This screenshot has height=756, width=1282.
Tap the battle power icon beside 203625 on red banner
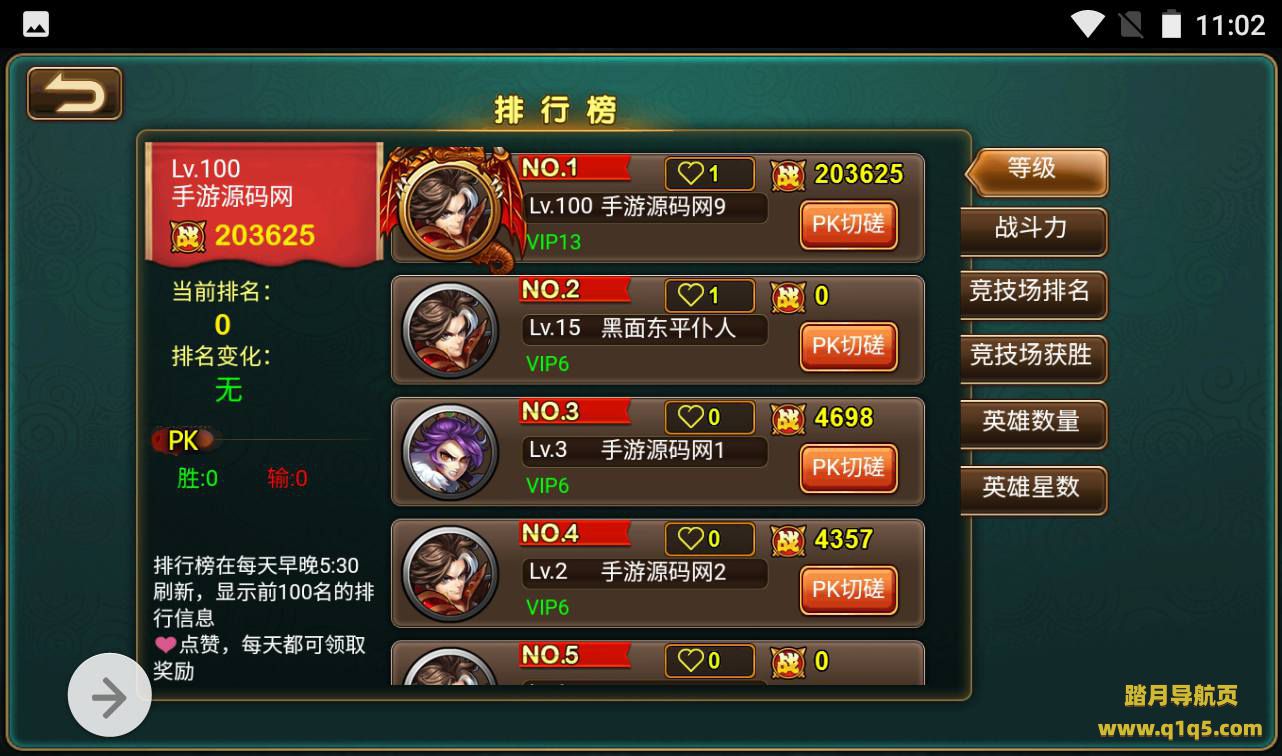click(188, 236)
